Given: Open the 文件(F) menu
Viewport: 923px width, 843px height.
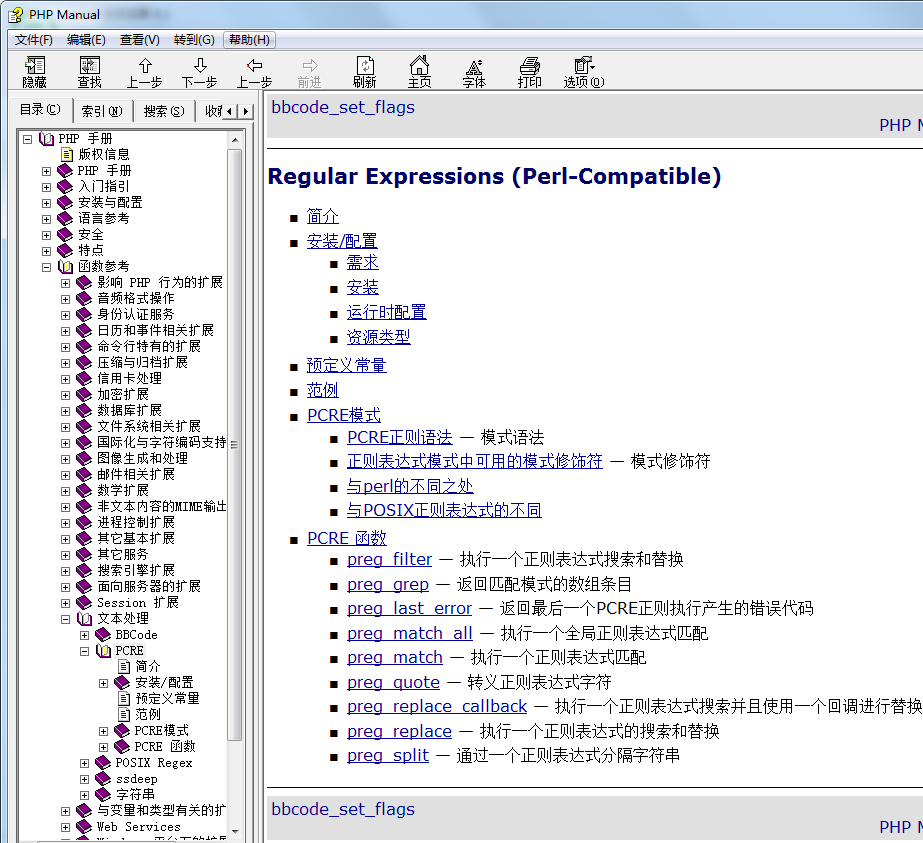Looking at the screenshot, I should (34, 39).
